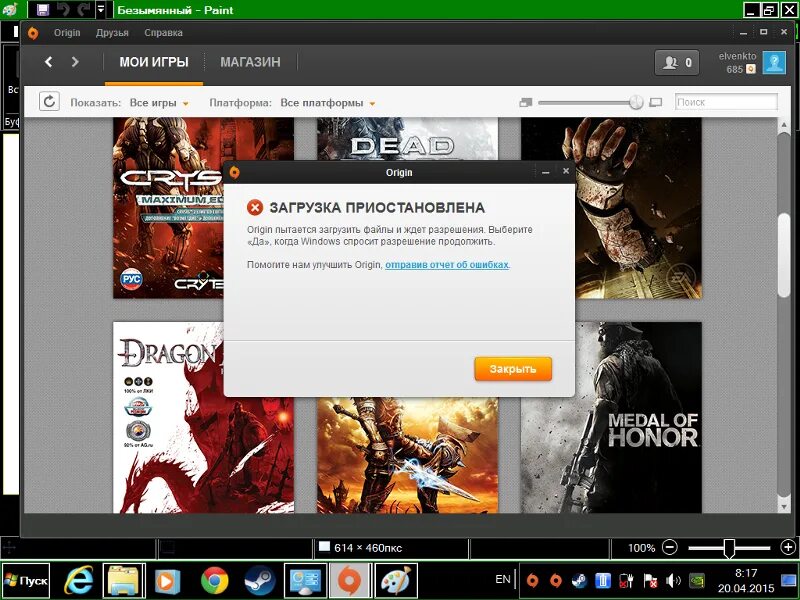Click the Origin logo in the main window menu bar
Image resolution: width=800 pixels, height=600 pixels.
[x=33, y=33]
